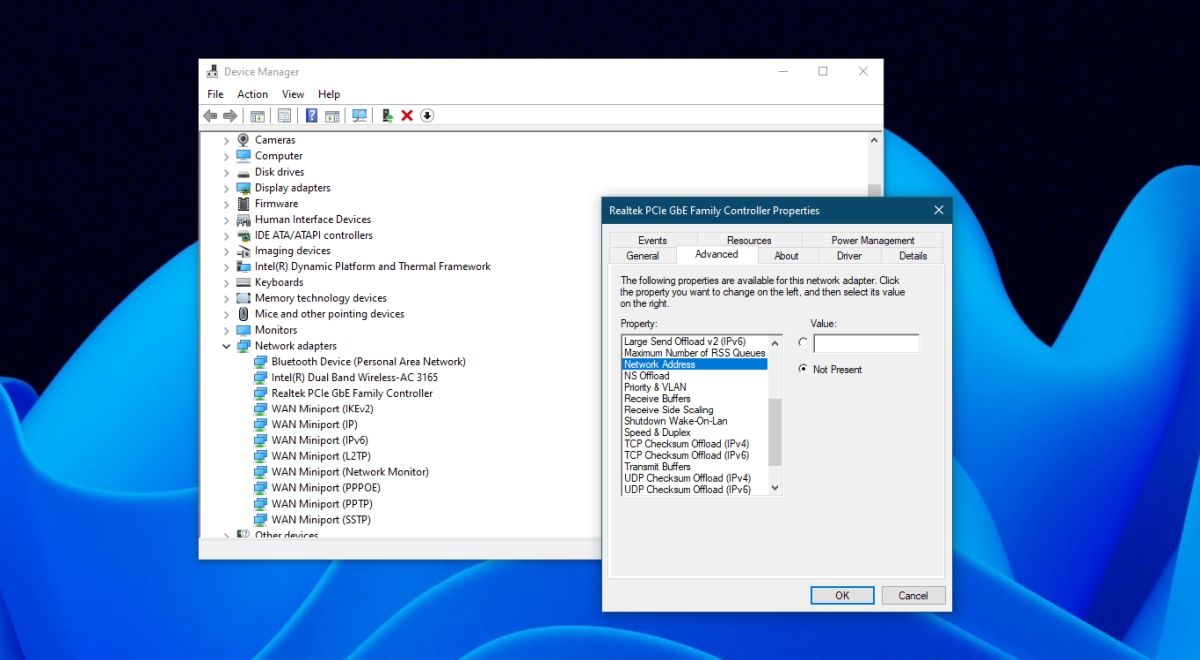Click the Update driver green arrow icon
1200x660 pixels.
coord(387,116)
